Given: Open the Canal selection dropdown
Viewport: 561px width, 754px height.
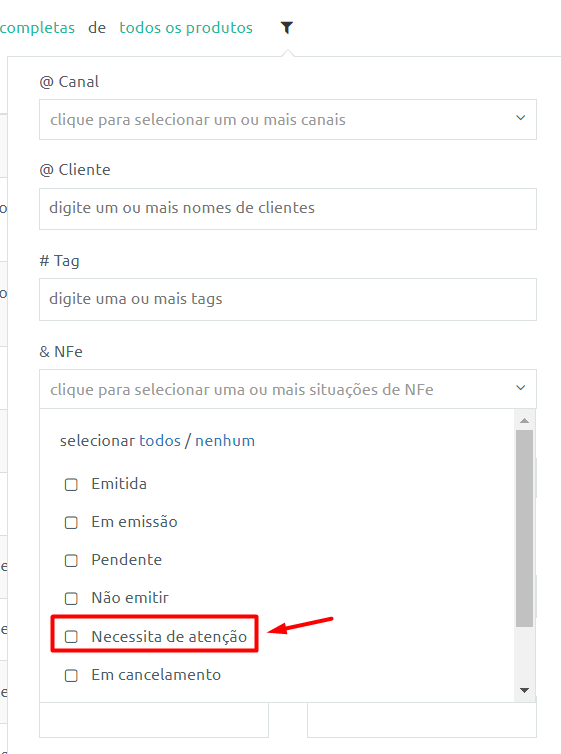Looking at the screenshot, I should (x=287, y=119).
